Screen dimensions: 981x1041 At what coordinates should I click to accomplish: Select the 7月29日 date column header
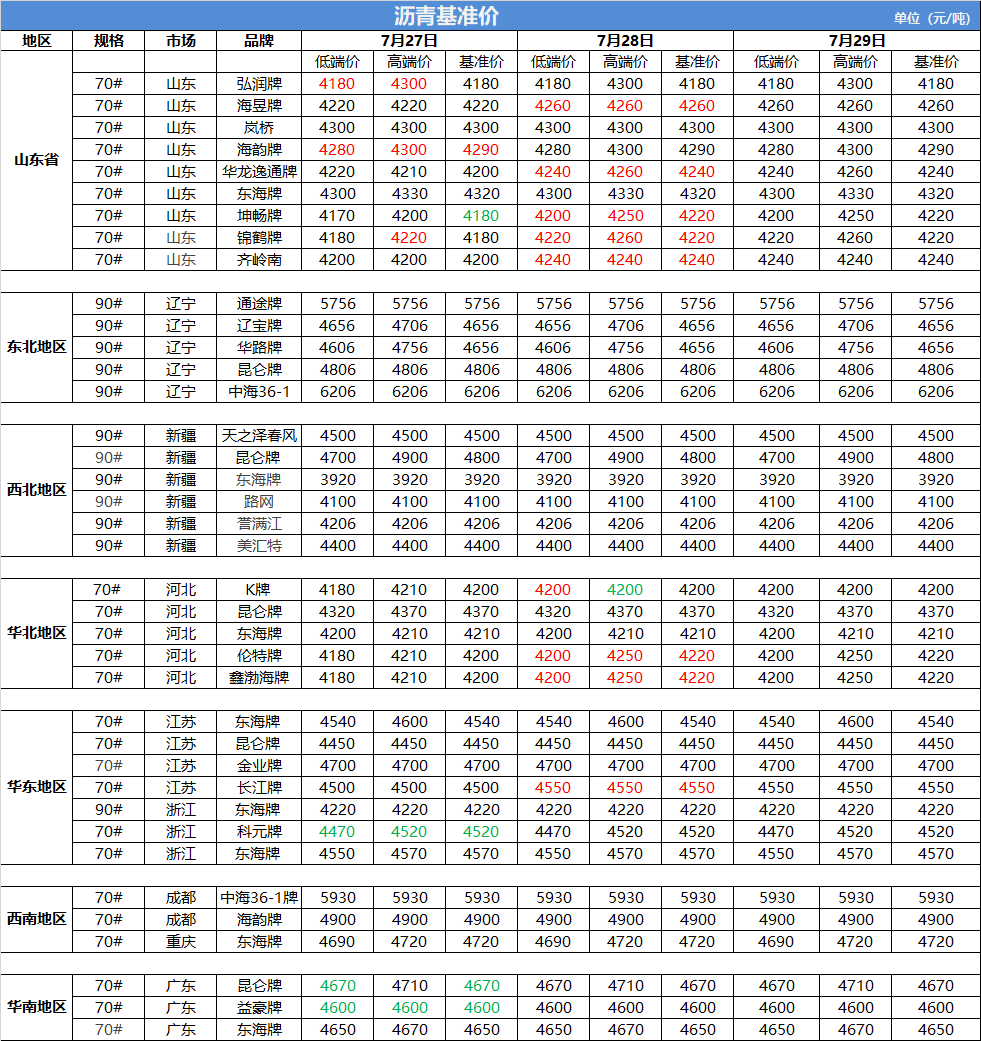pyautogui.click(x=857, y=41)
